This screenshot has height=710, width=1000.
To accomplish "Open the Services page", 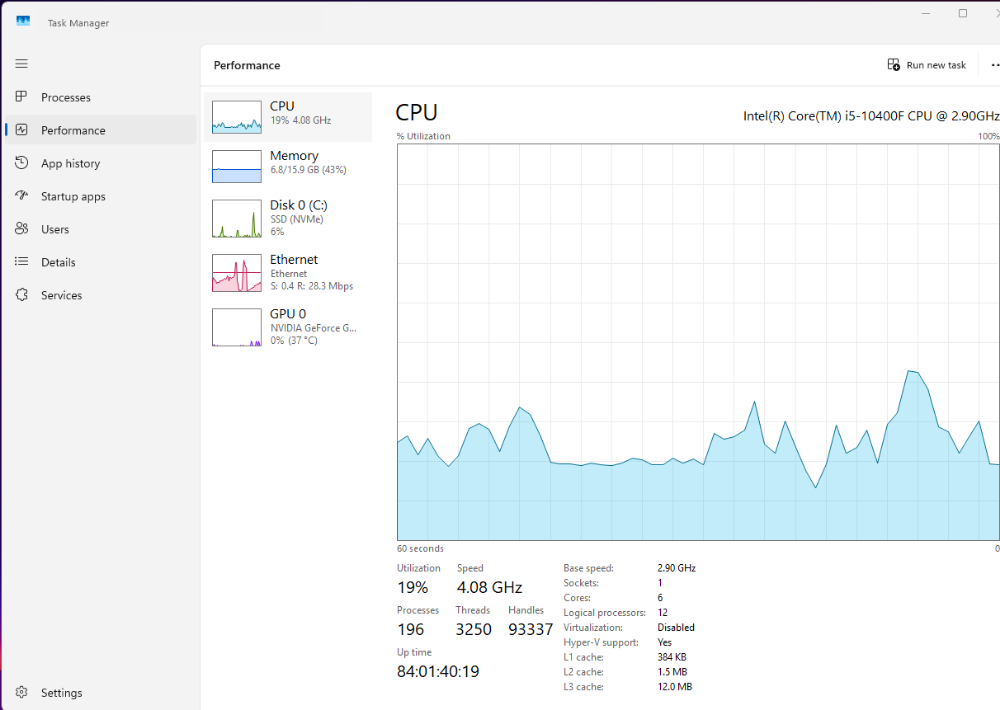I will coord(101,295).
